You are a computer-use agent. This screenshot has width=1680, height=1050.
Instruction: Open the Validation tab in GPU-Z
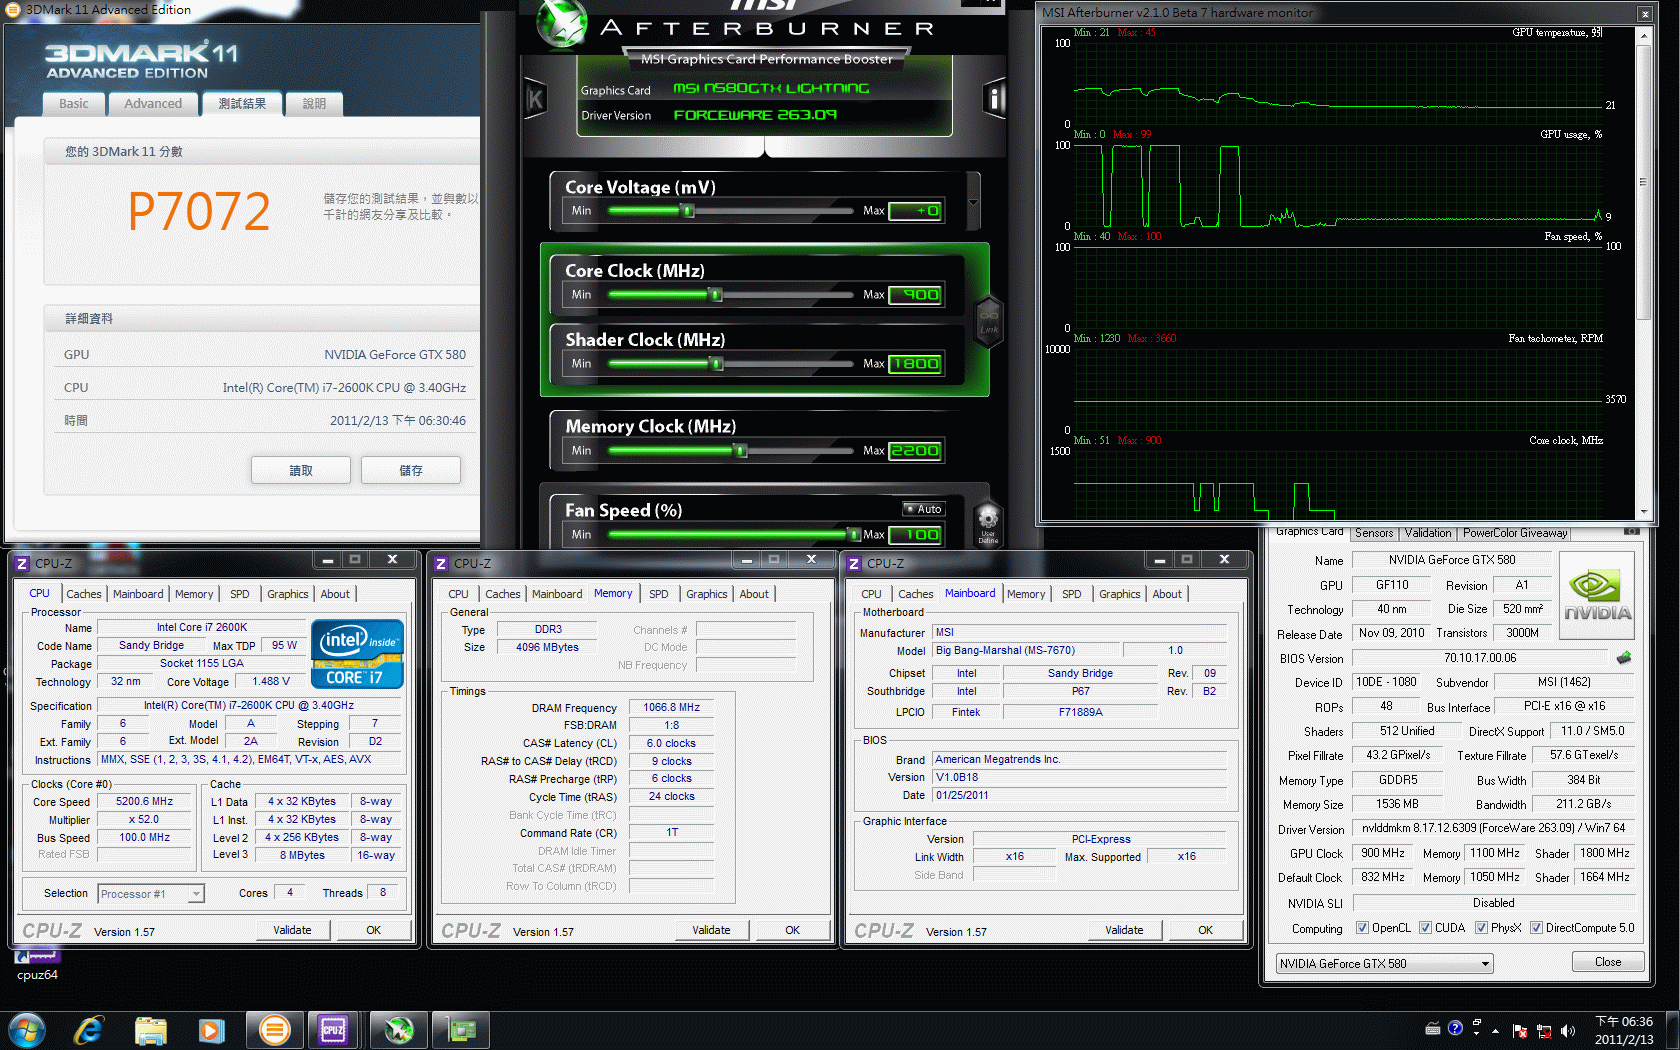[1427, 533]
